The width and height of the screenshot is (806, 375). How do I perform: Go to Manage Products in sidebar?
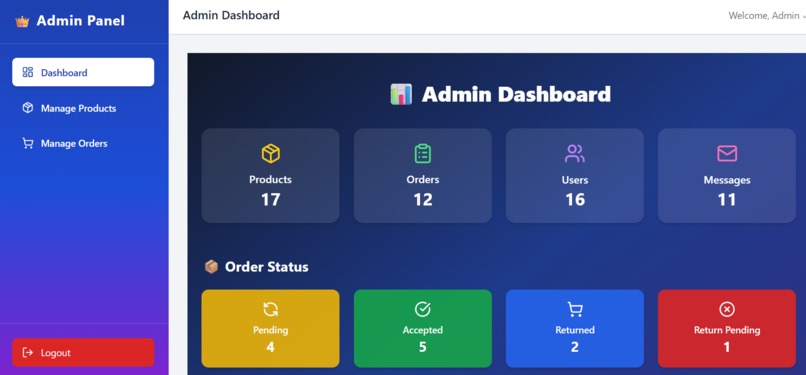pyautogui.click(x=83, y=108)
